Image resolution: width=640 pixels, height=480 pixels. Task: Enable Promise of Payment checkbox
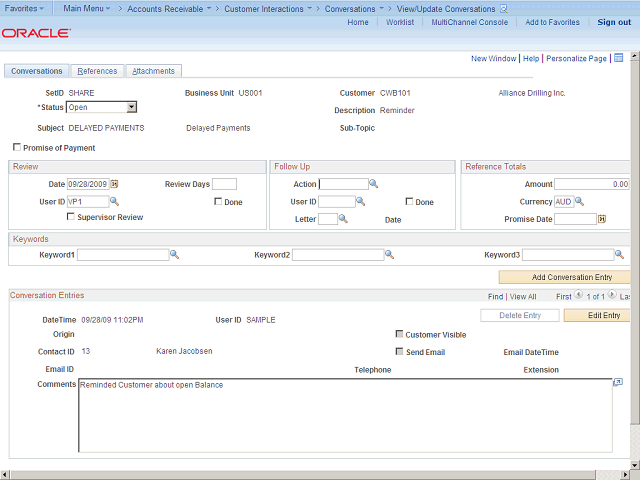16,148
